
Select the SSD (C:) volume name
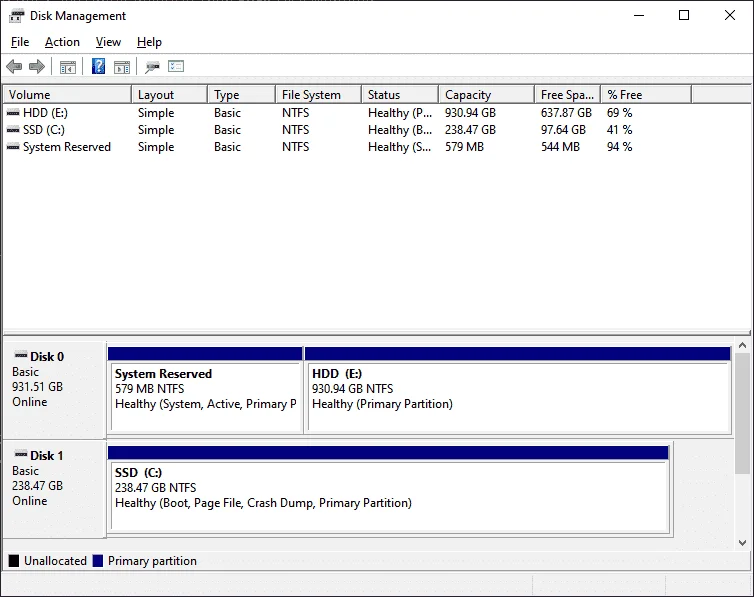43,130
